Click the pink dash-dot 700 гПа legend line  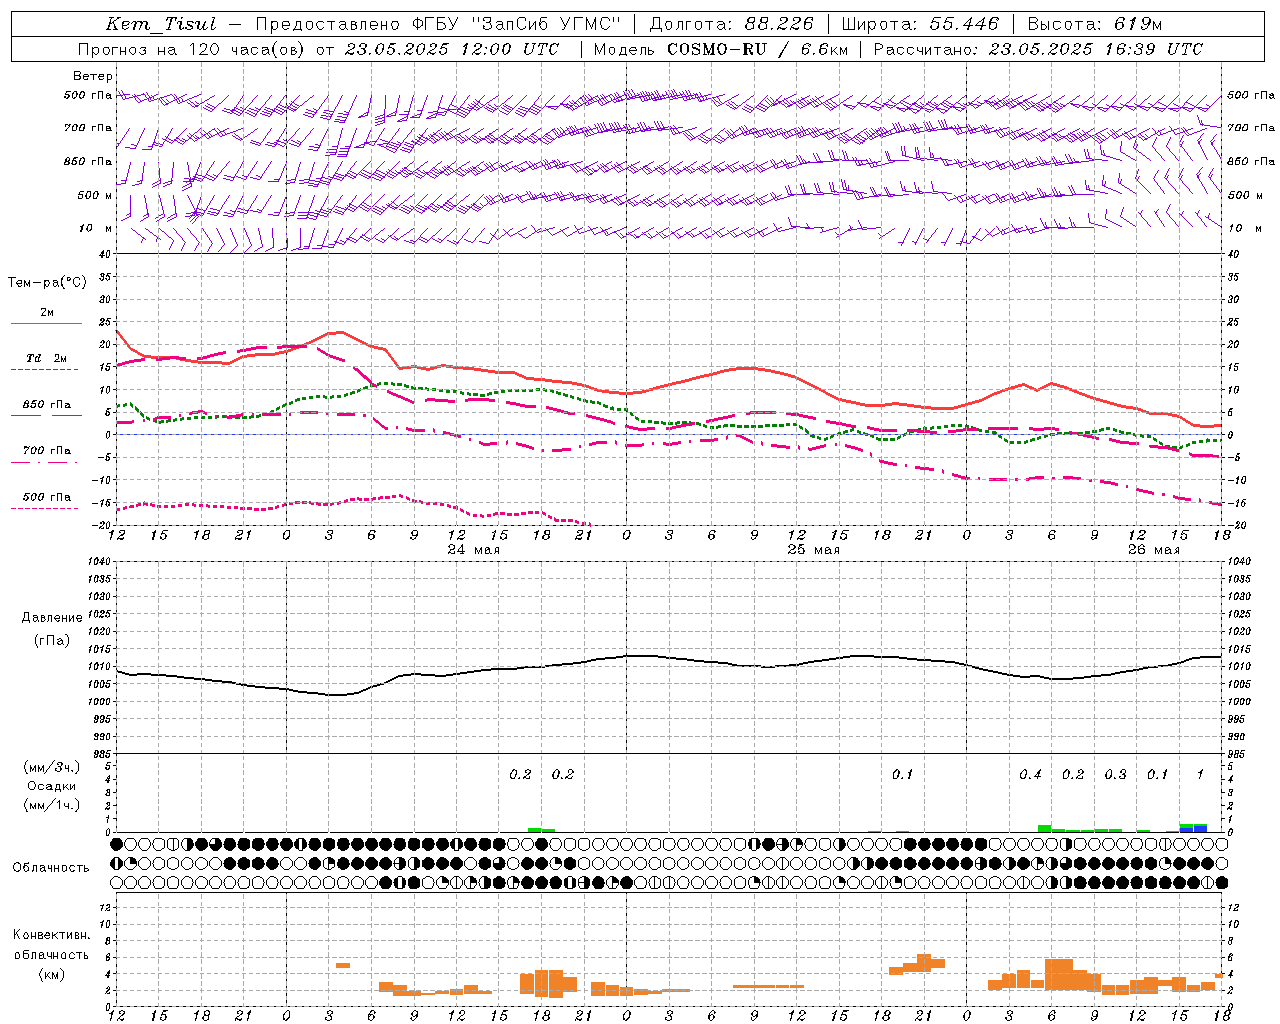pyautogui.click(x=45, y=462)
